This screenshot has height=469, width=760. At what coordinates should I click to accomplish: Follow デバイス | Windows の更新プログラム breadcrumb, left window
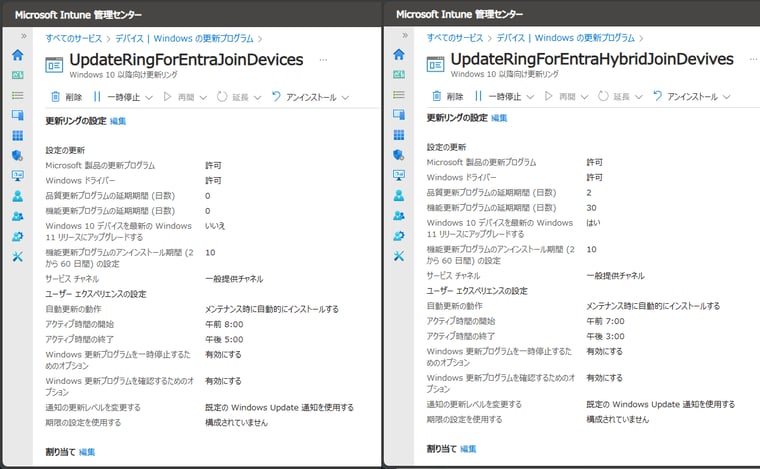tap(184, 39)
